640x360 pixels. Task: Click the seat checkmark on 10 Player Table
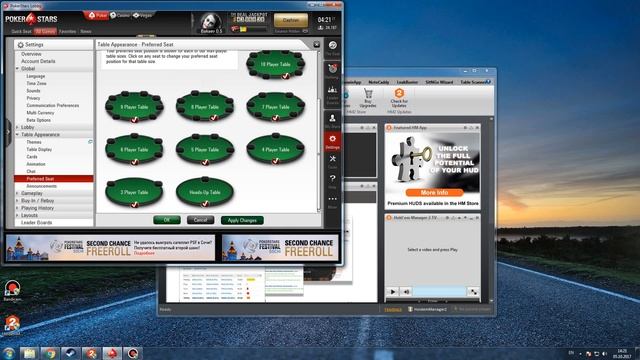point(286,76)
